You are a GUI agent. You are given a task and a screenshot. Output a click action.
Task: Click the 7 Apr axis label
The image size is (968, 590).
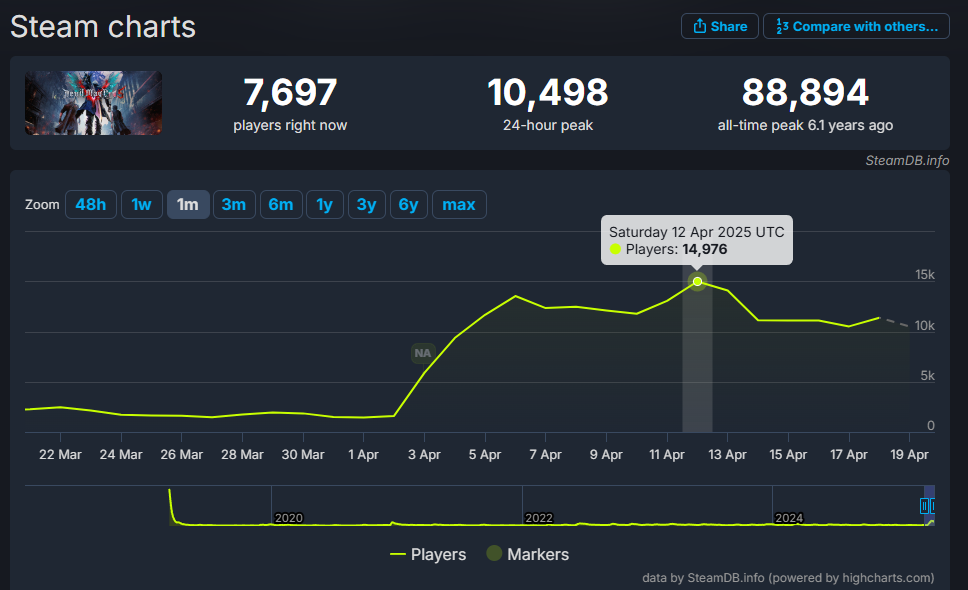546,455
